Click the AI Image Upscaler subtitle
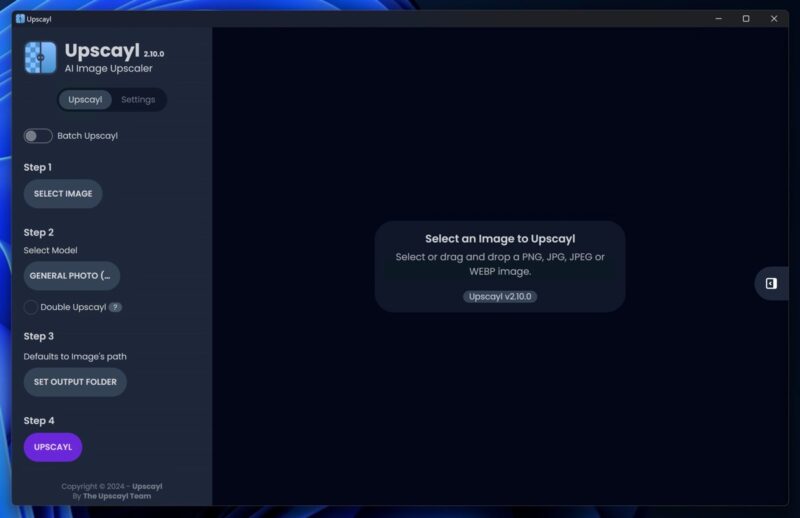 tap(108, 68)
